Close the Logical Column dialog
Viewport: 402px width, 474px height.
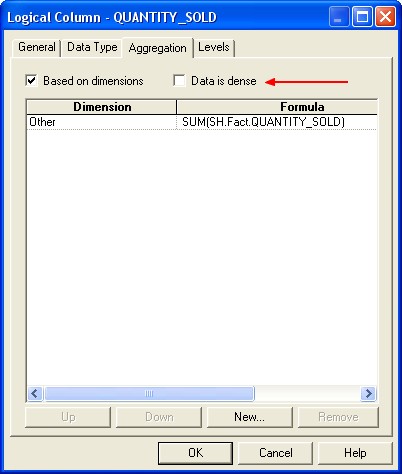[386, 17]
